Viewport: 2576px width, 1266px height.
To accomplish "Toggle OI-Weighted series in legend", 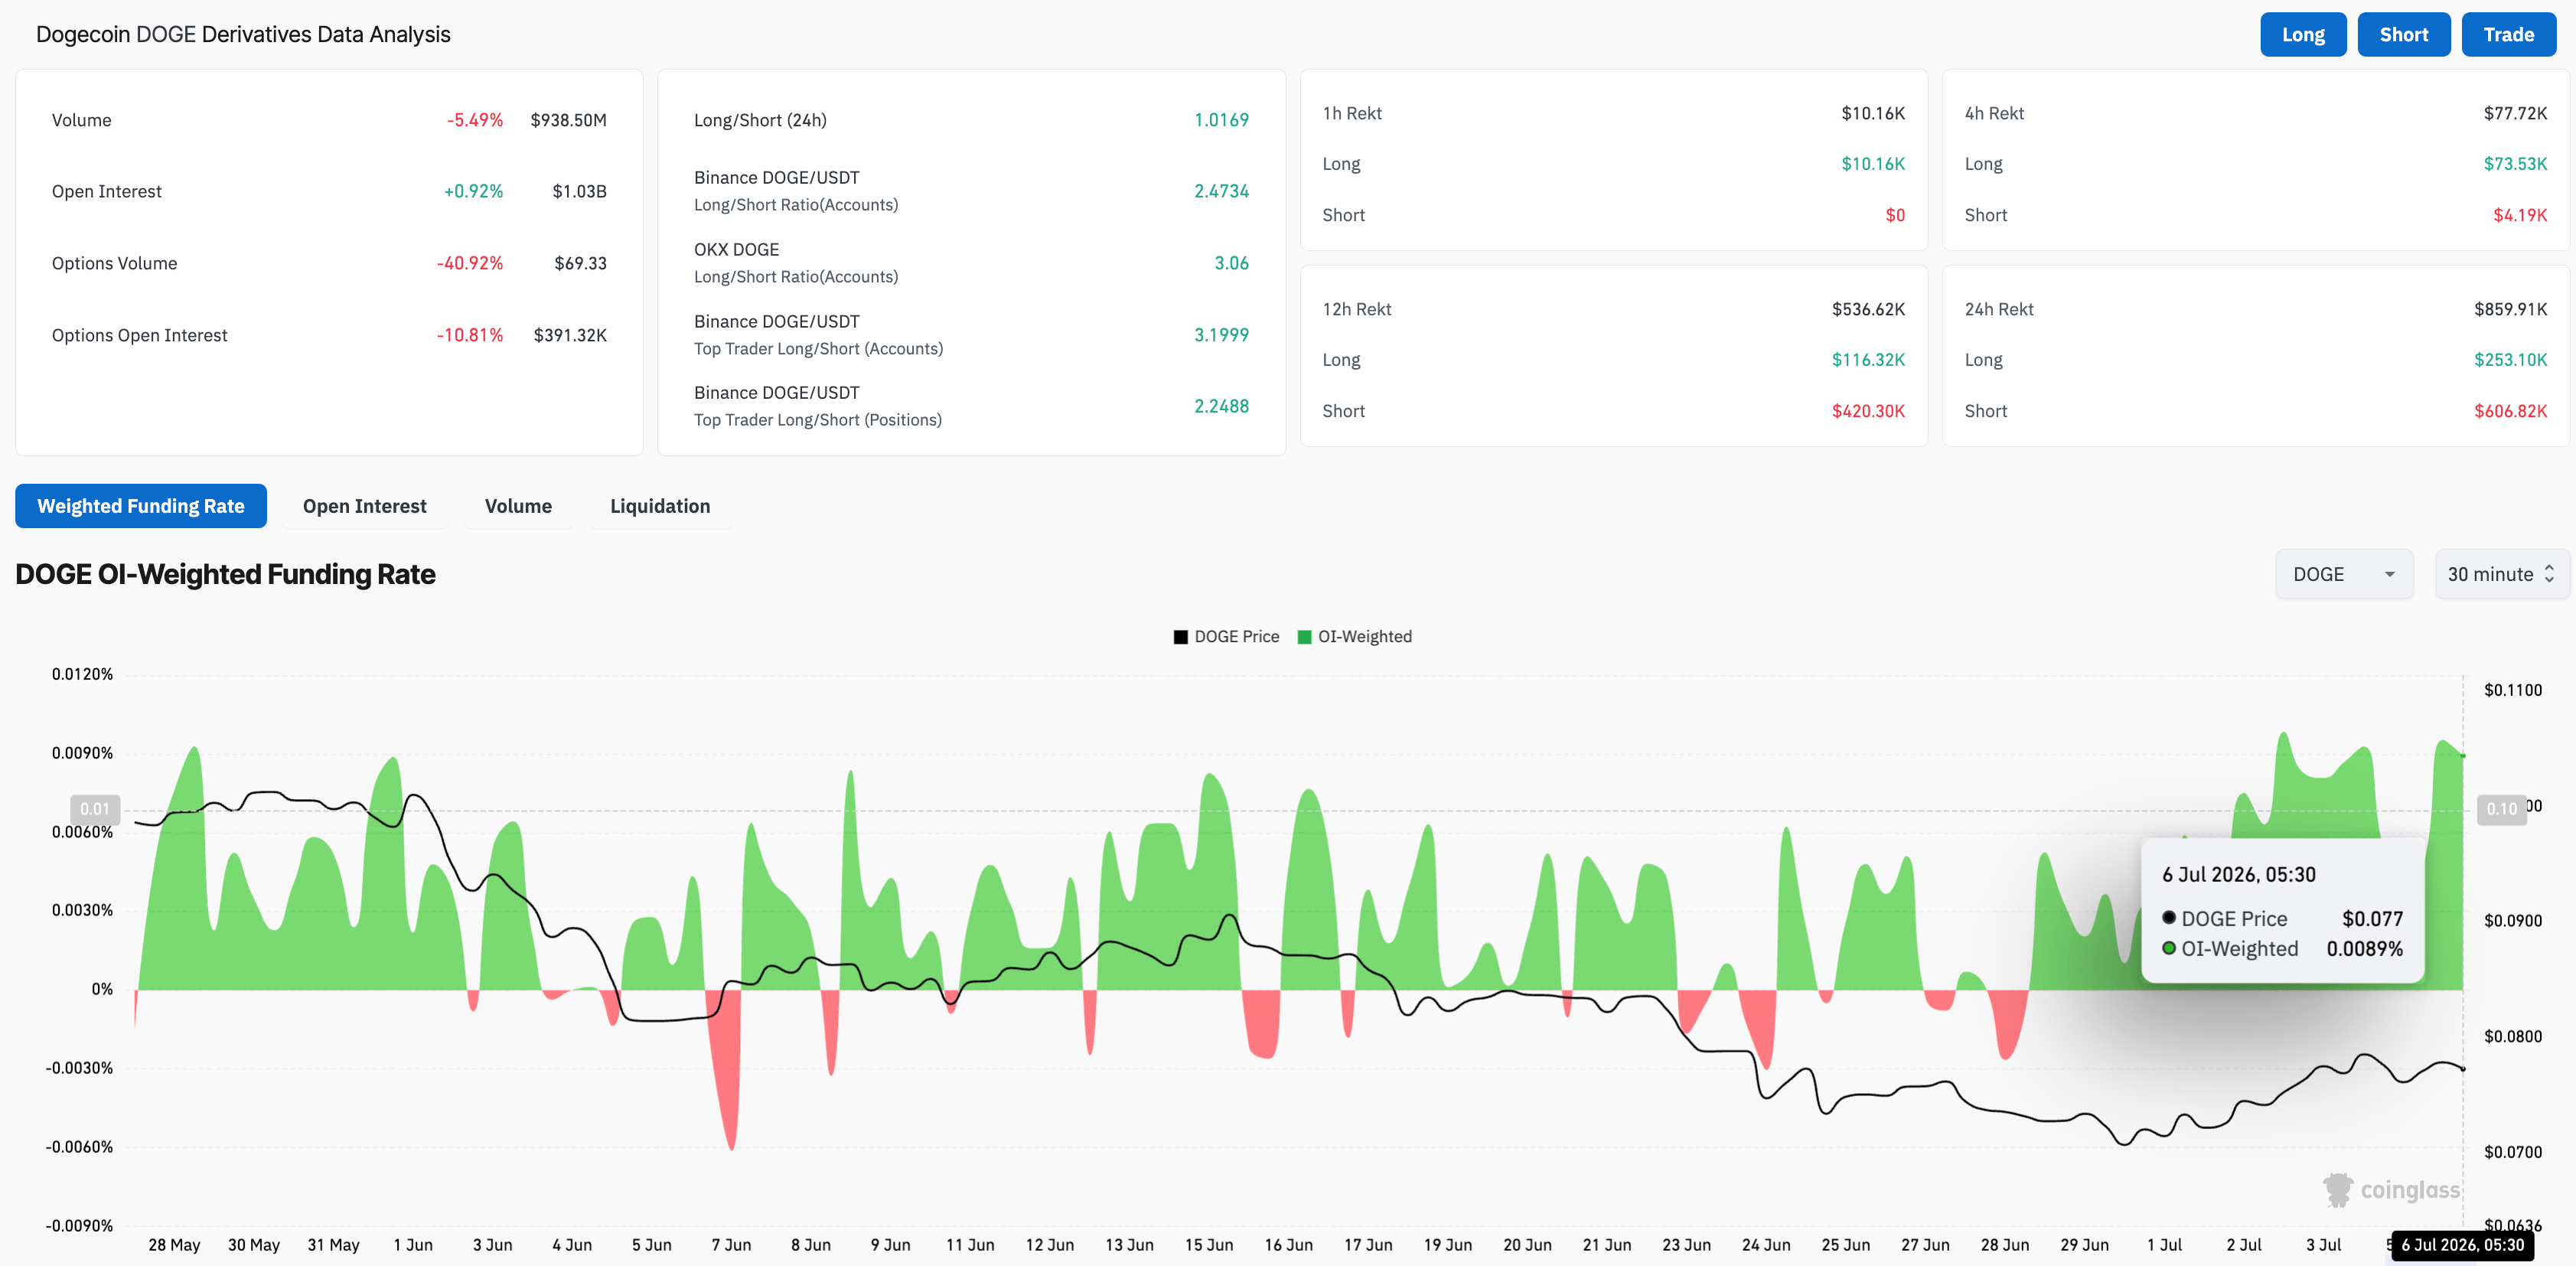I will click(x=1355, y=637).
